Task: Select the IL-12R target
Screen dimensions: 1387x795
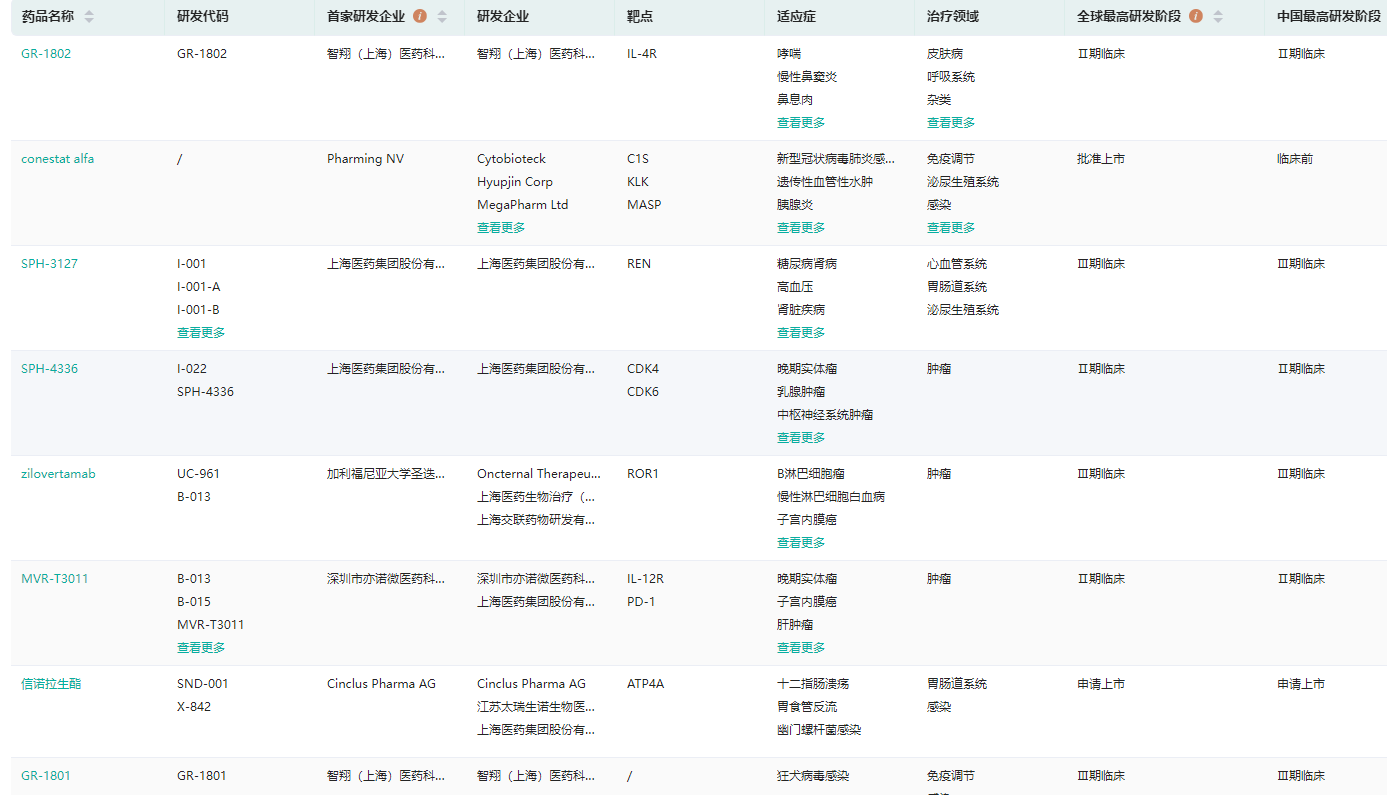Action: 645,579
